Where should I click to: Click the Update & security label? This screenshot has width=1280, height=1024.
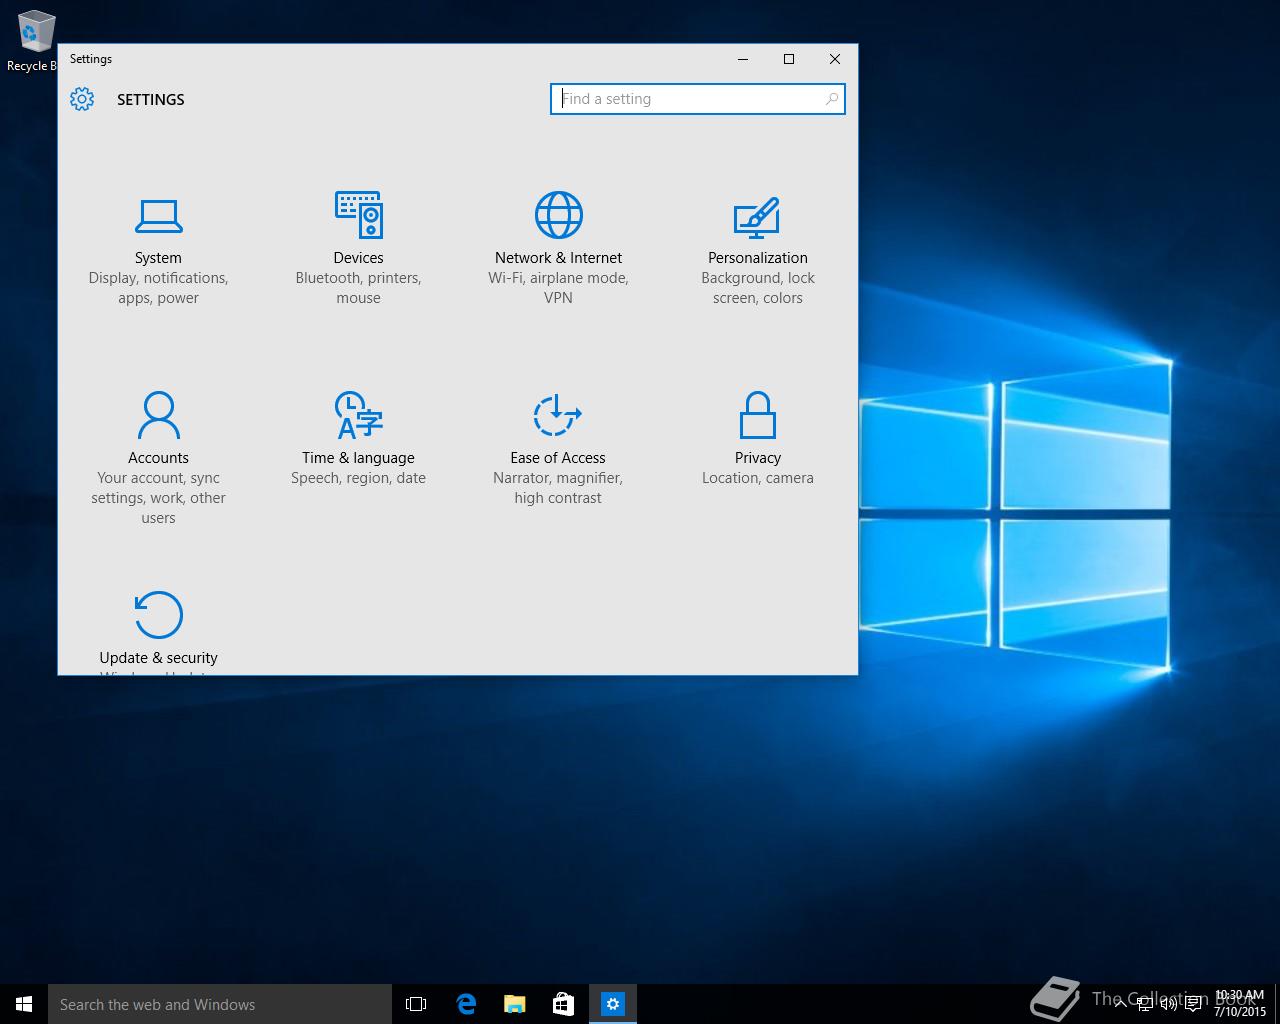[158, 658]
